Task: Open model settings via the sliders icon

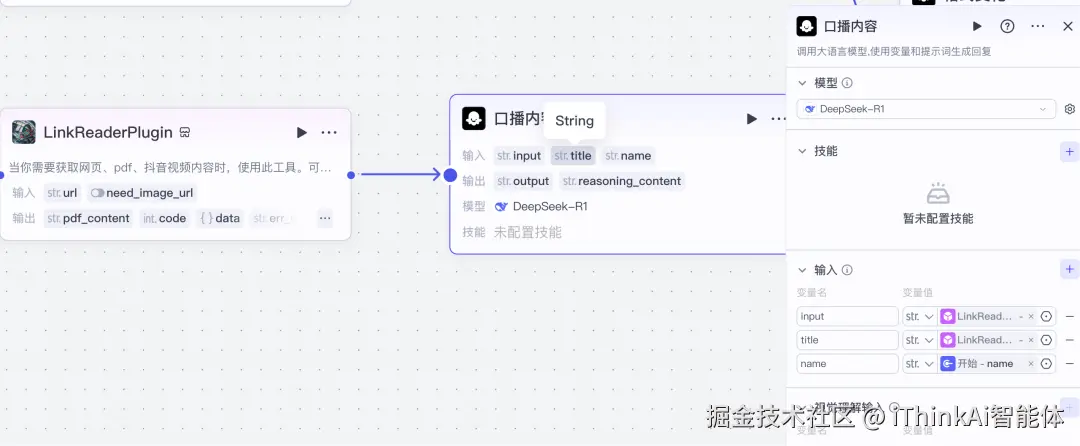Action: [x=1070, y=109]
